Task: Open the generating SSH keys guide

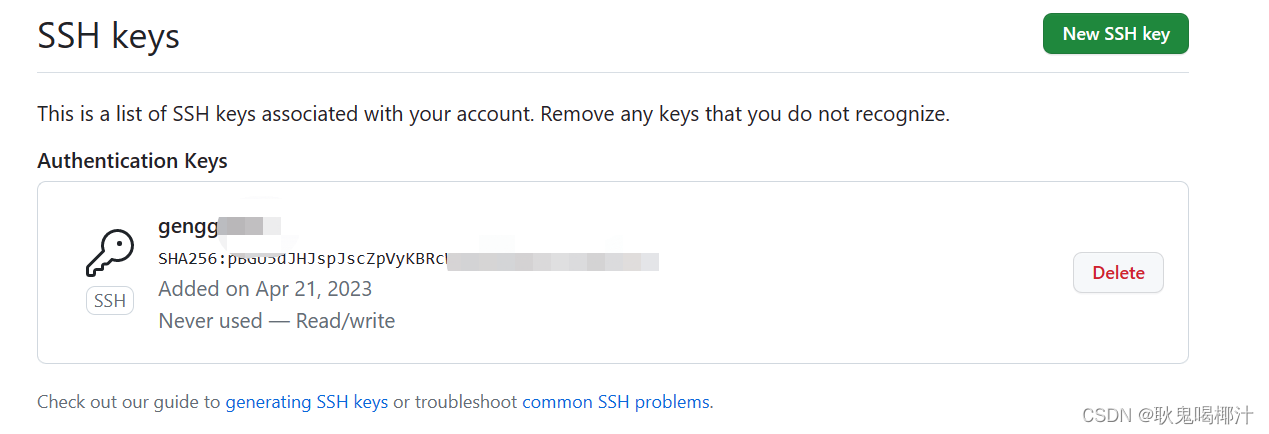Action: point(307,402)
